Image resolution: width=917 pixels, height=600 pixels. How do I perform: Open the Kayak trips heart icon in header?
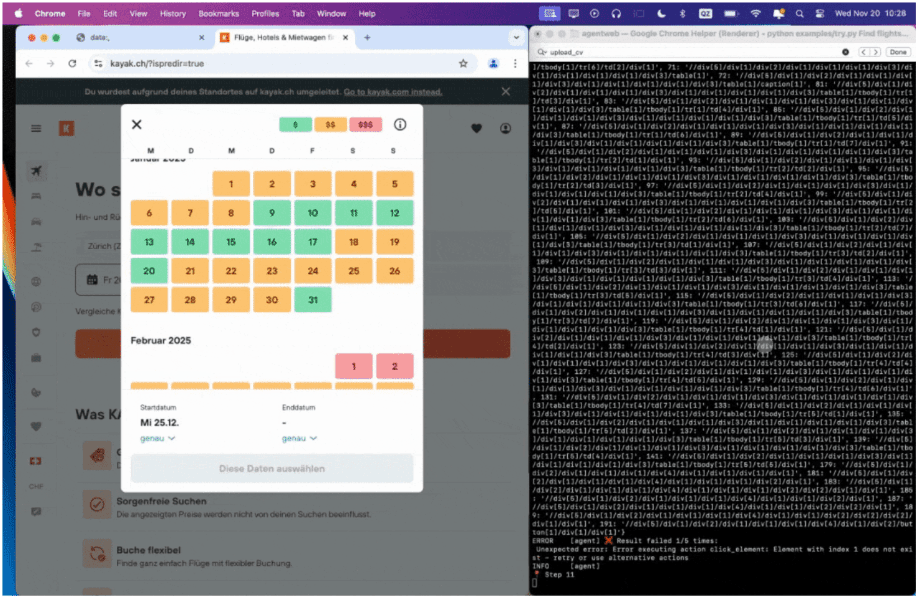(x=477, y=129)
